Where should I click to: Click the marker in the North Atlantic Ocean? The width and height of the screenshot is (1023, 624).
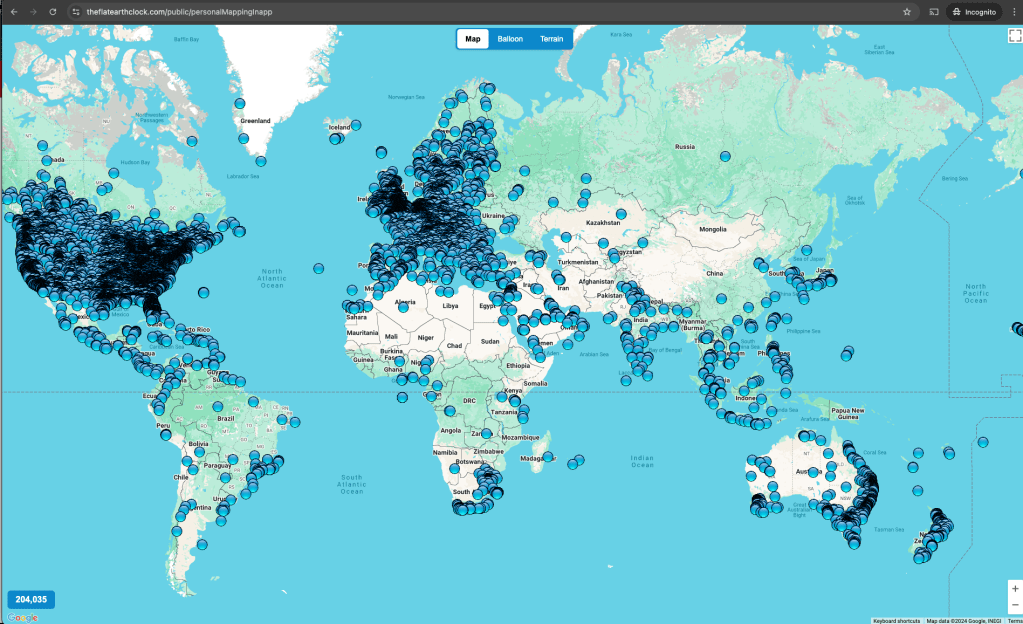[318, 268]
